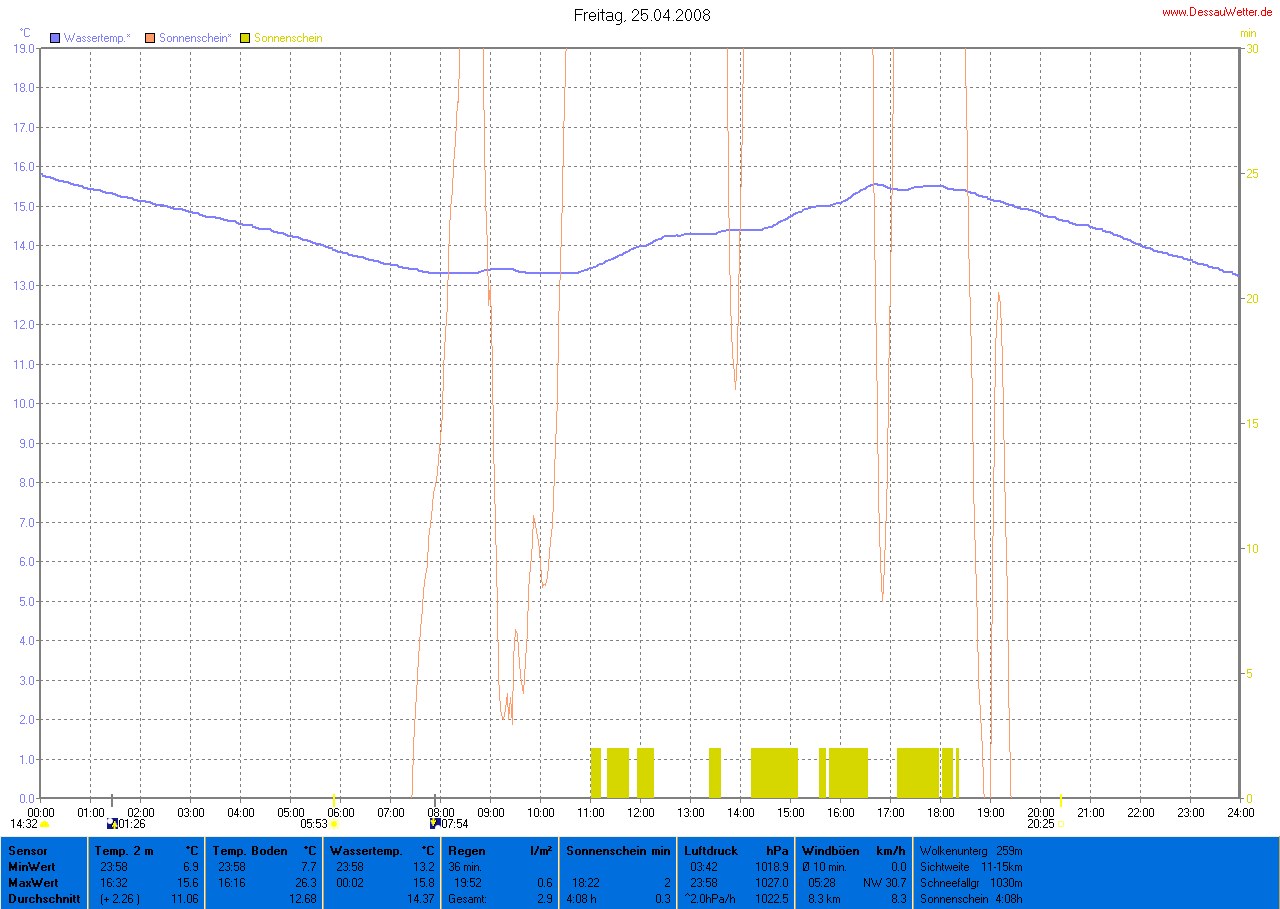This screenshot has width=1280, height=909.
Task: Click the yellow Sonnenschein legend label
Action: [288, 38]
